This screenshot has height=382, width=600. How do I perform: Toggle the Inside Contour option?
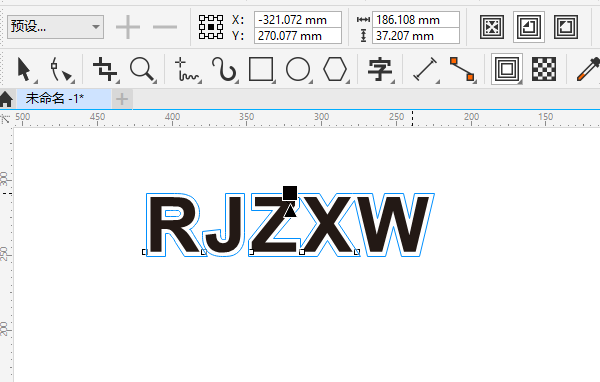(529, 27)
